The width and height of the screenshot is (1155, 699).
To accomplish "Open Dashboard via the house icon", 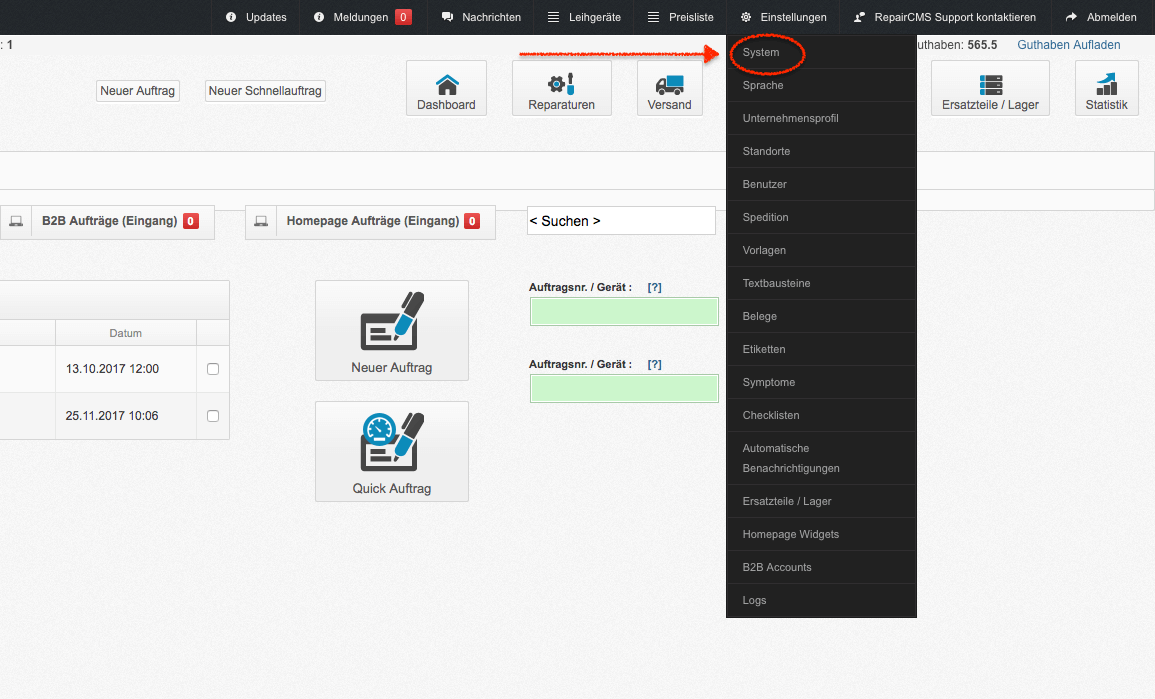I will pos(447,85).
